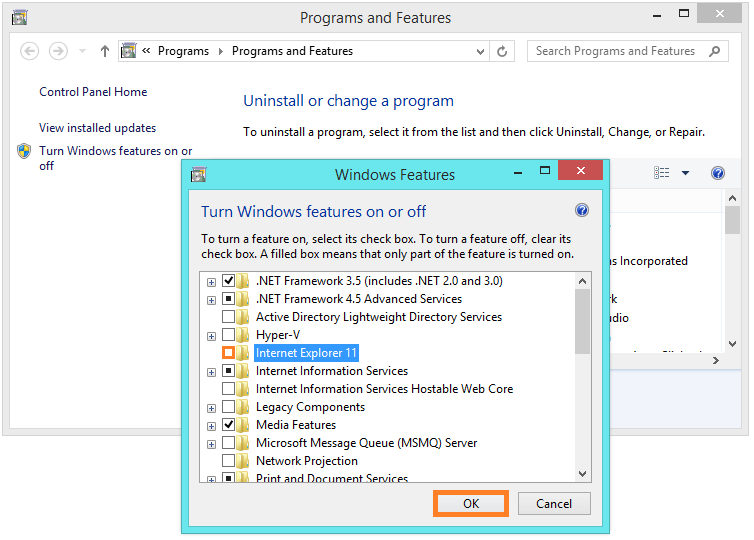Check Microsoft Message Queue Server checkbox
This screenshot has width=754, height=540.
point(228,443)
